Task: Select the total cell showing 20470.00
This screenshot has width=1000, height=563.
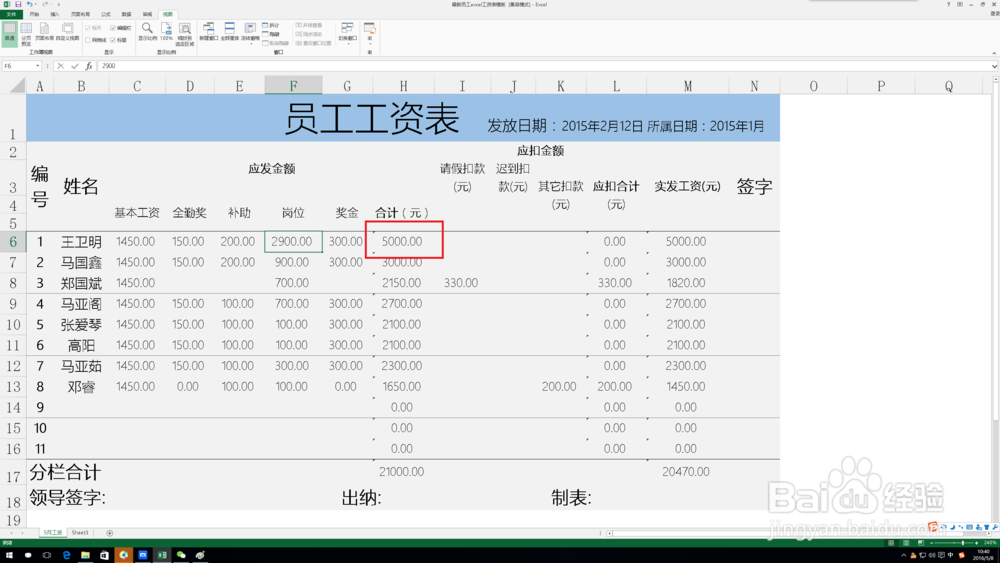Action: coord(686,472)
